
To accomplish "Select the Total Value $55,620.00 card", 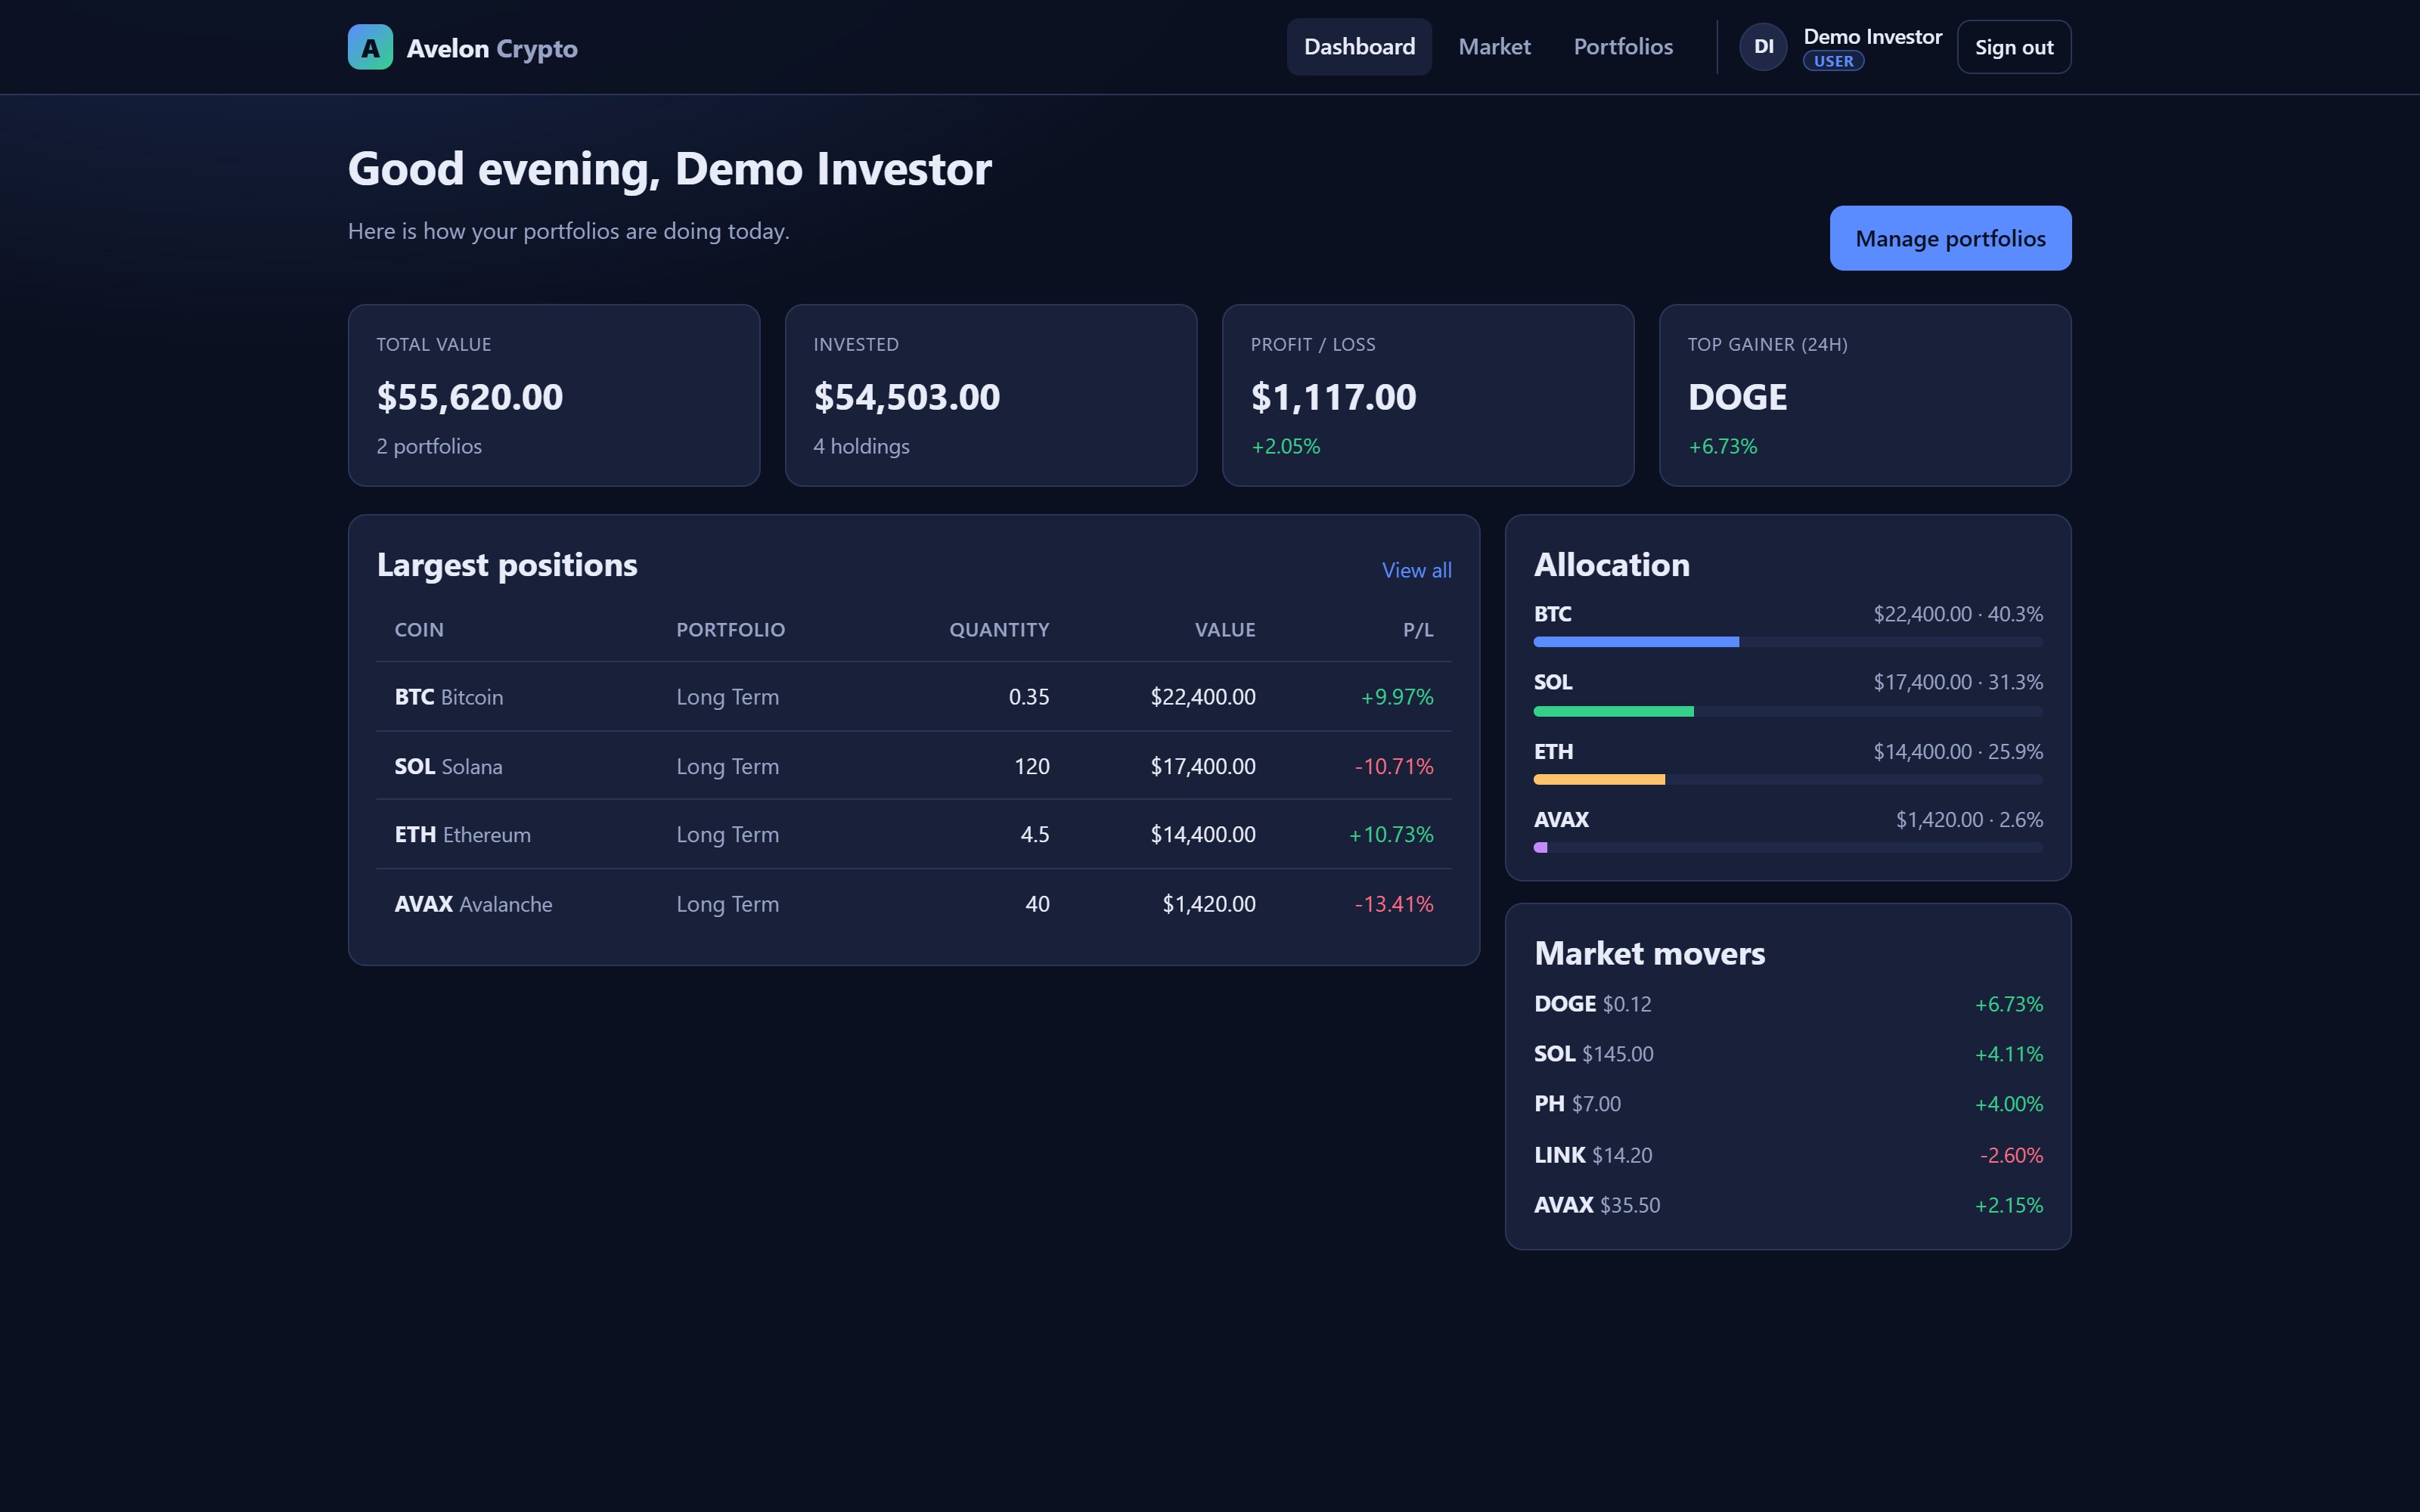I will 554,395.
